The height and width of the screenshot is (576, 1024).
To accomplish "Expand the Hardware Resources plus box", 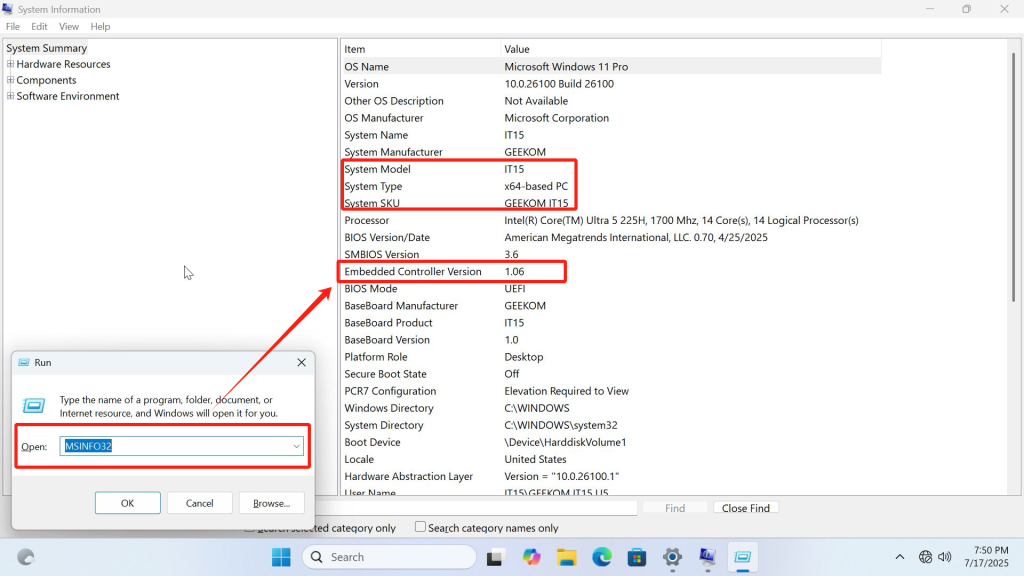I will pos(10,64).
